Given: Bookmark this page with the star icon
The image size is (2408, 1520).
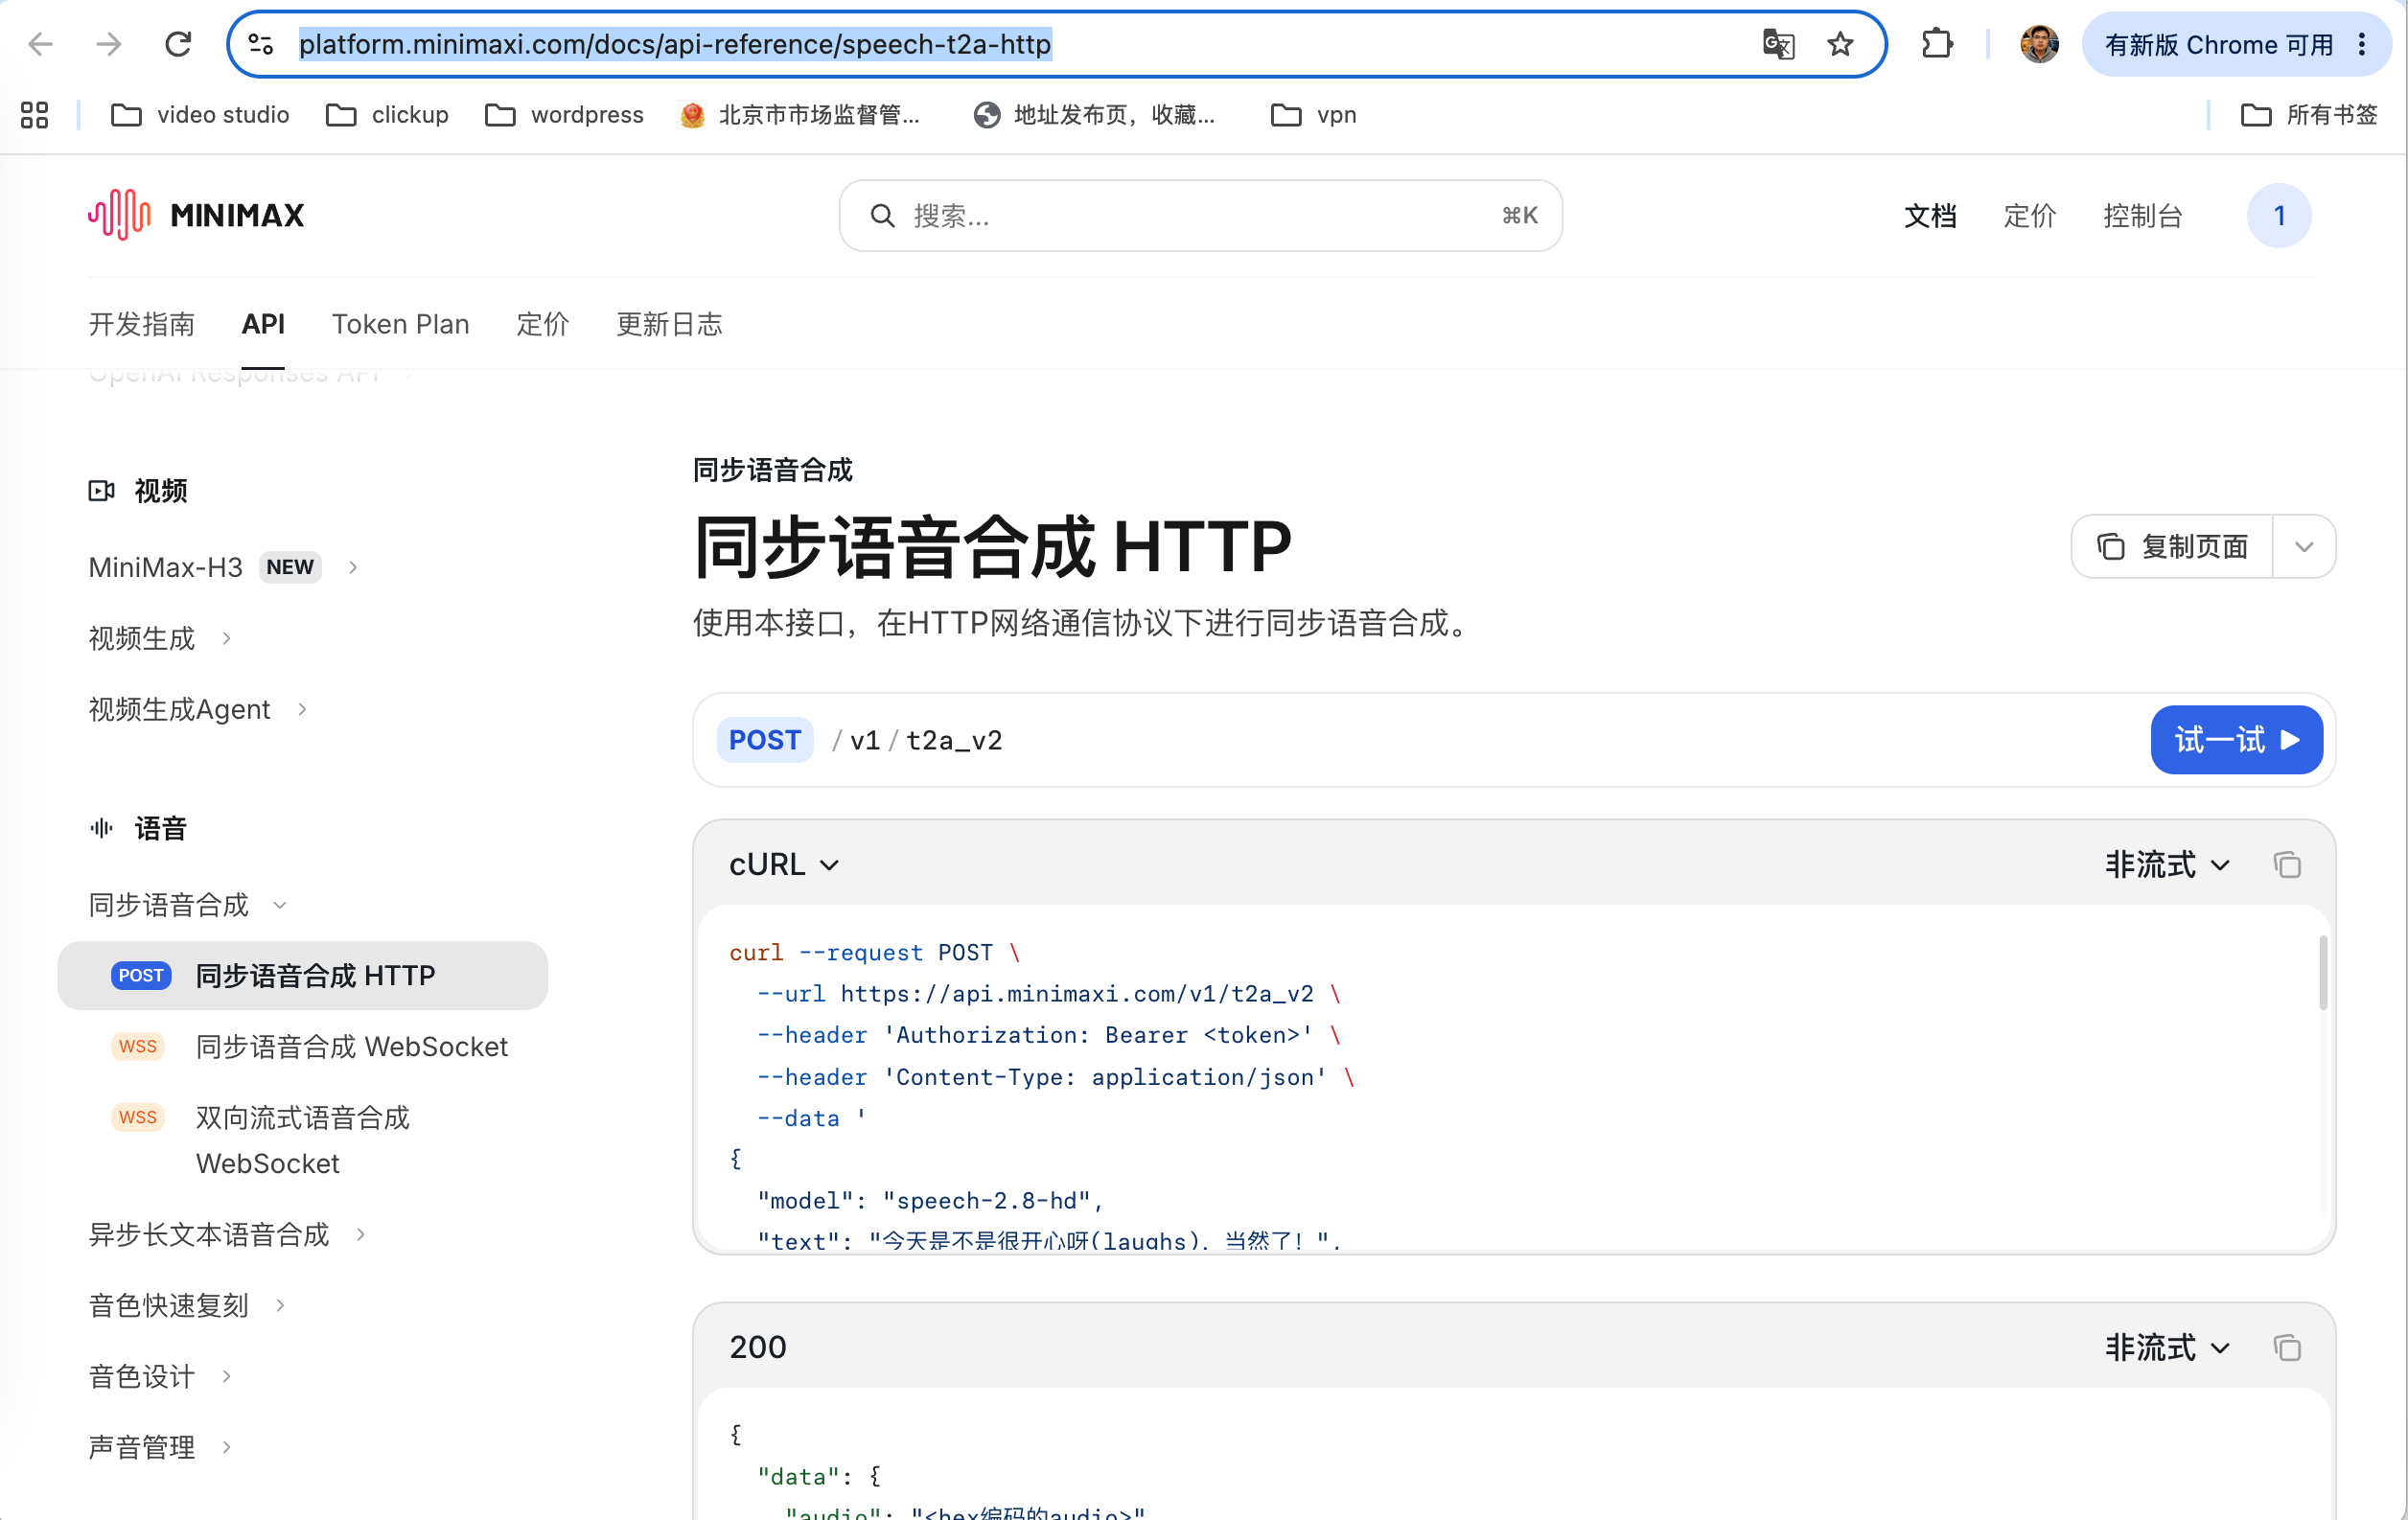Looking at the screenshot, I should click(1840, 44).
